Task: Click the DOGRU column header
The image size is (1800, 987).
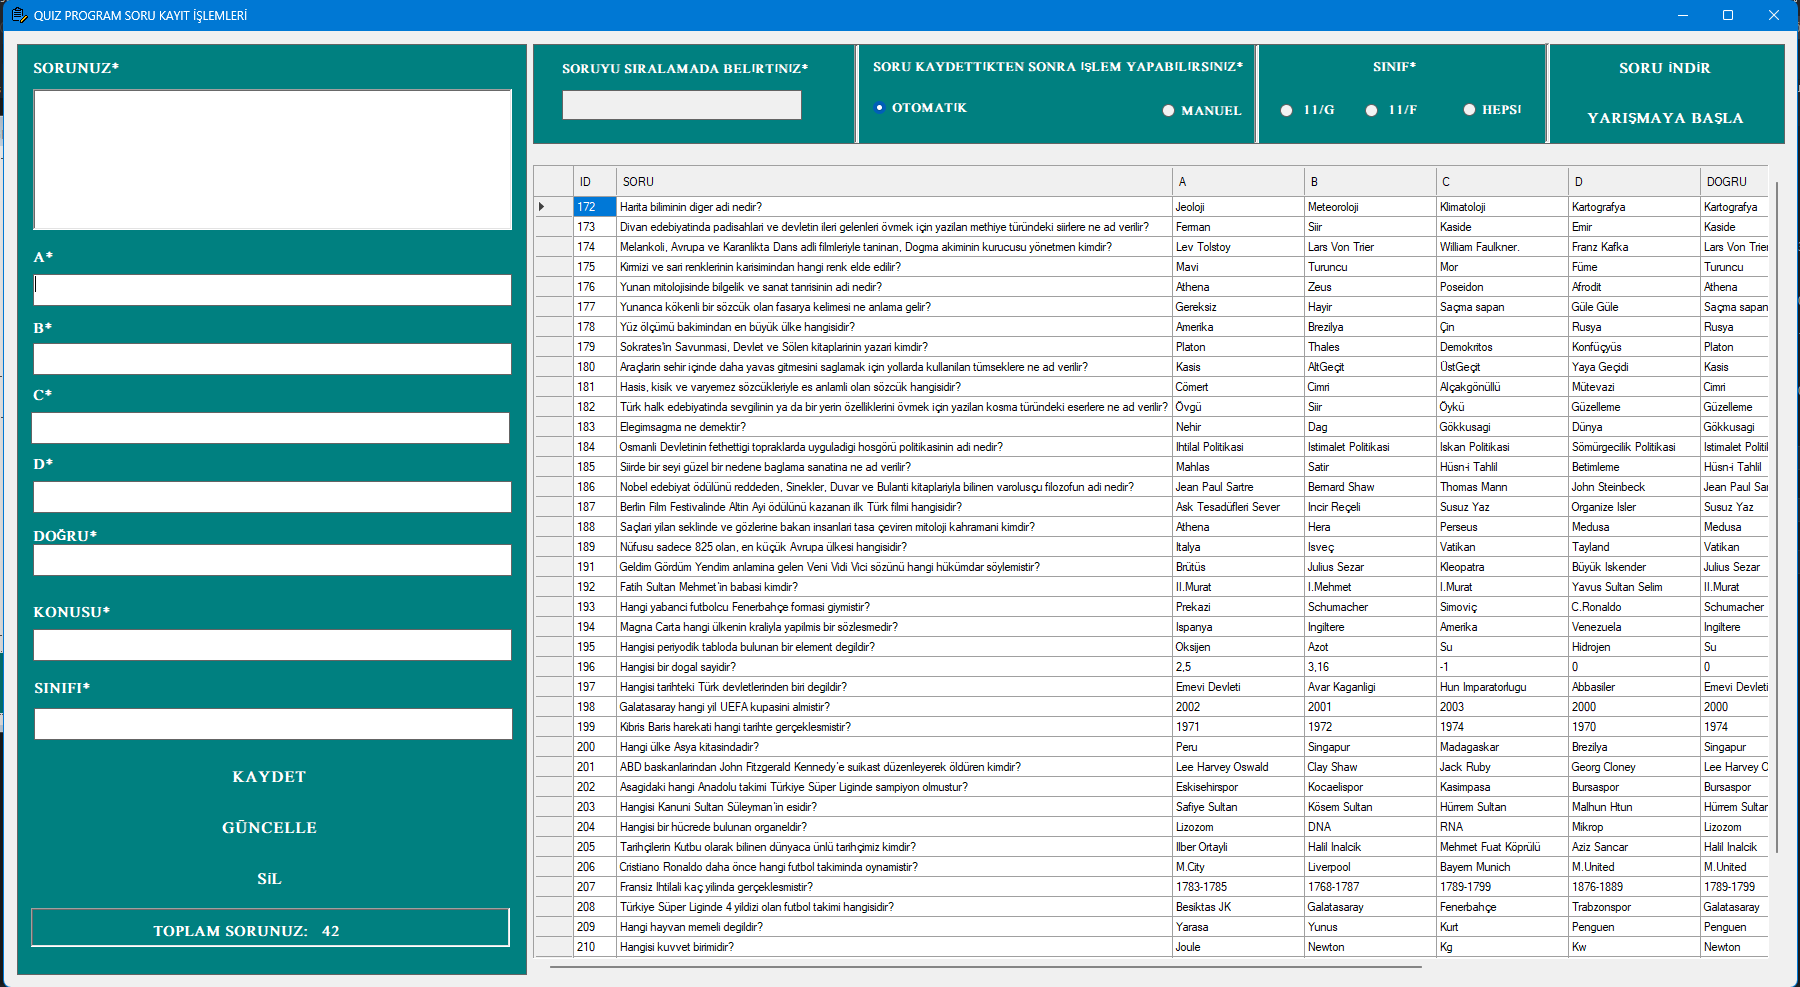Action: click(x=1734, y=182)
